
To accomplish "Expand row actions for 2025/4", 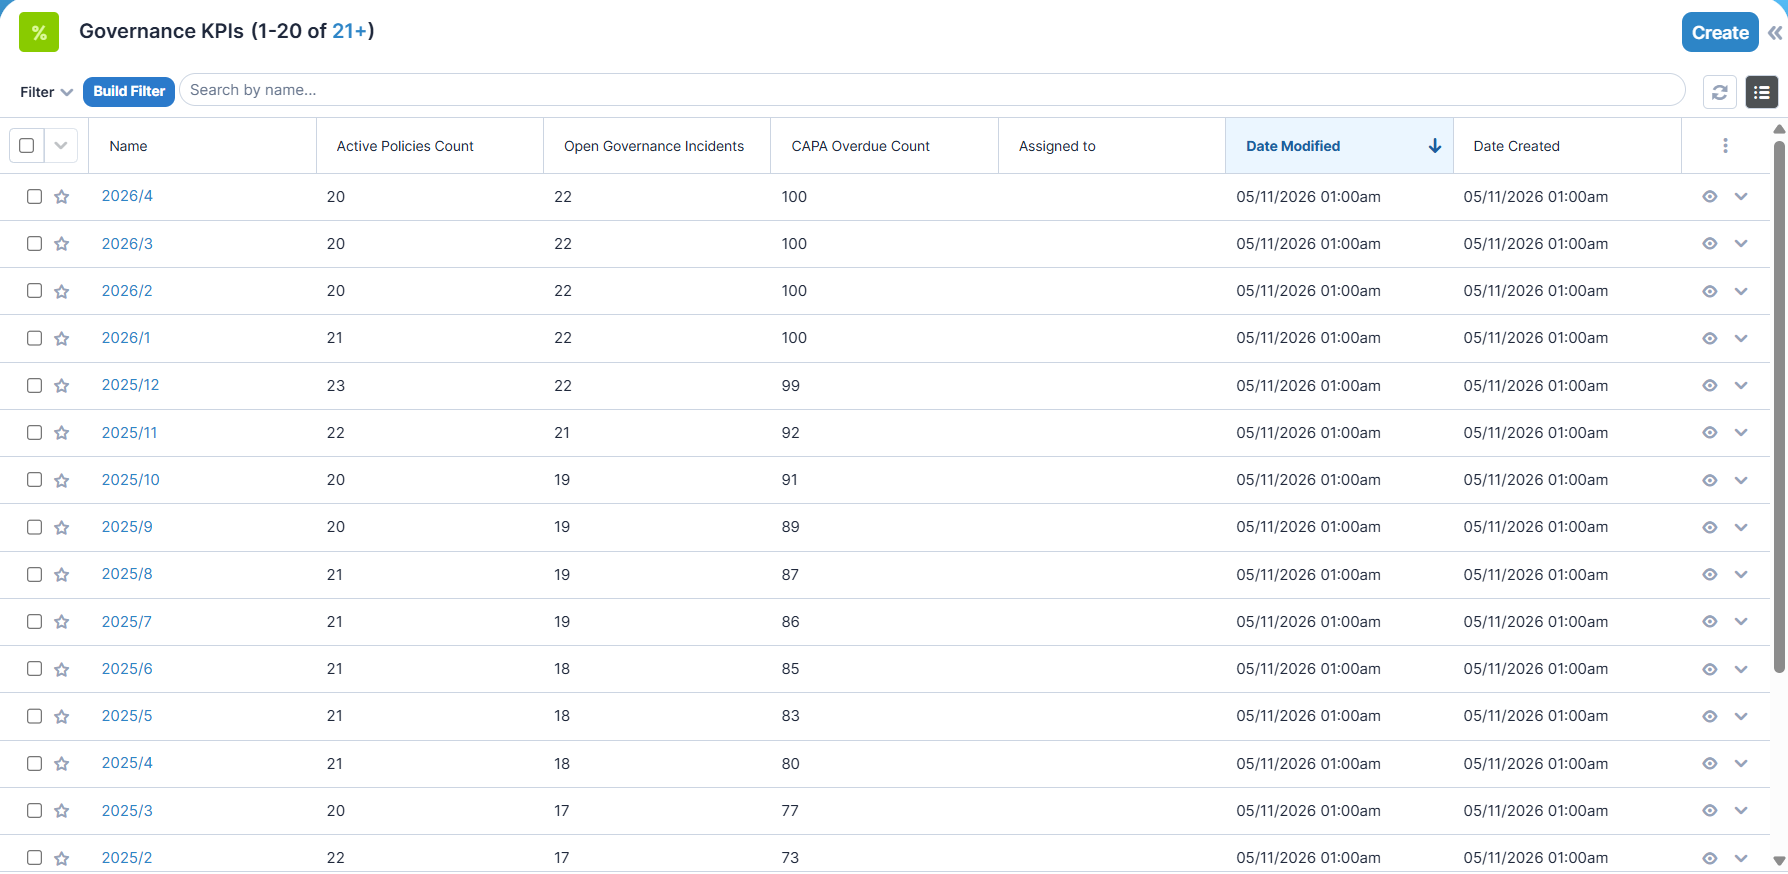I will pos(1741,764).
